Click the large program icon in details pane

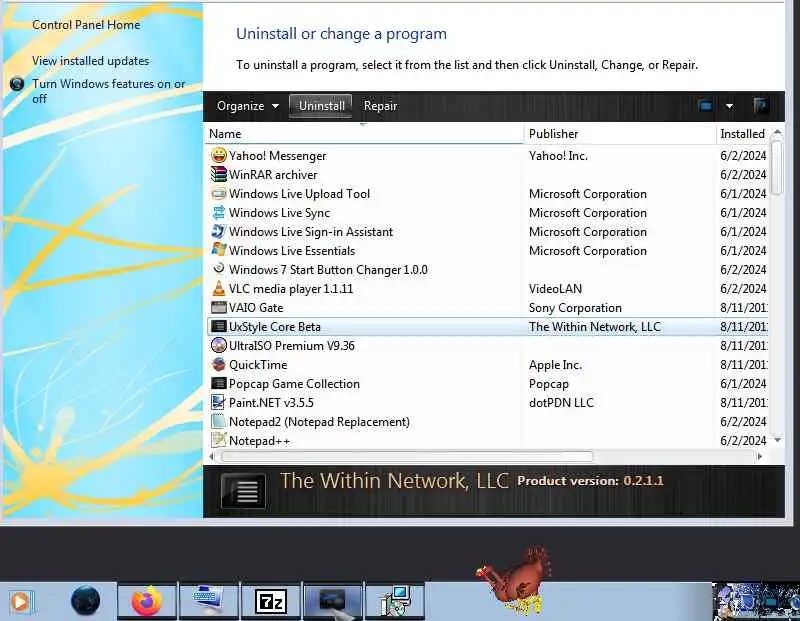coord(243,491)
